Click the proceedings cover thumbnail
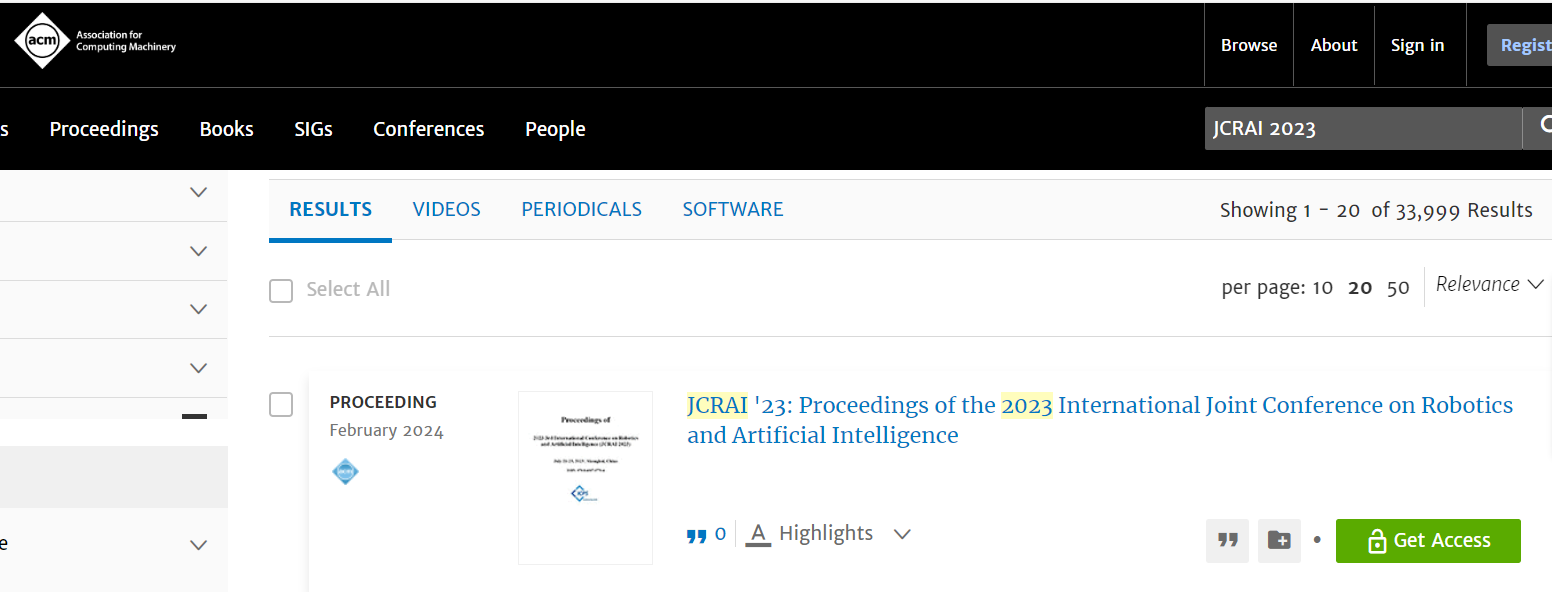This screenshot has width=1552, height=592. [585, 478]
